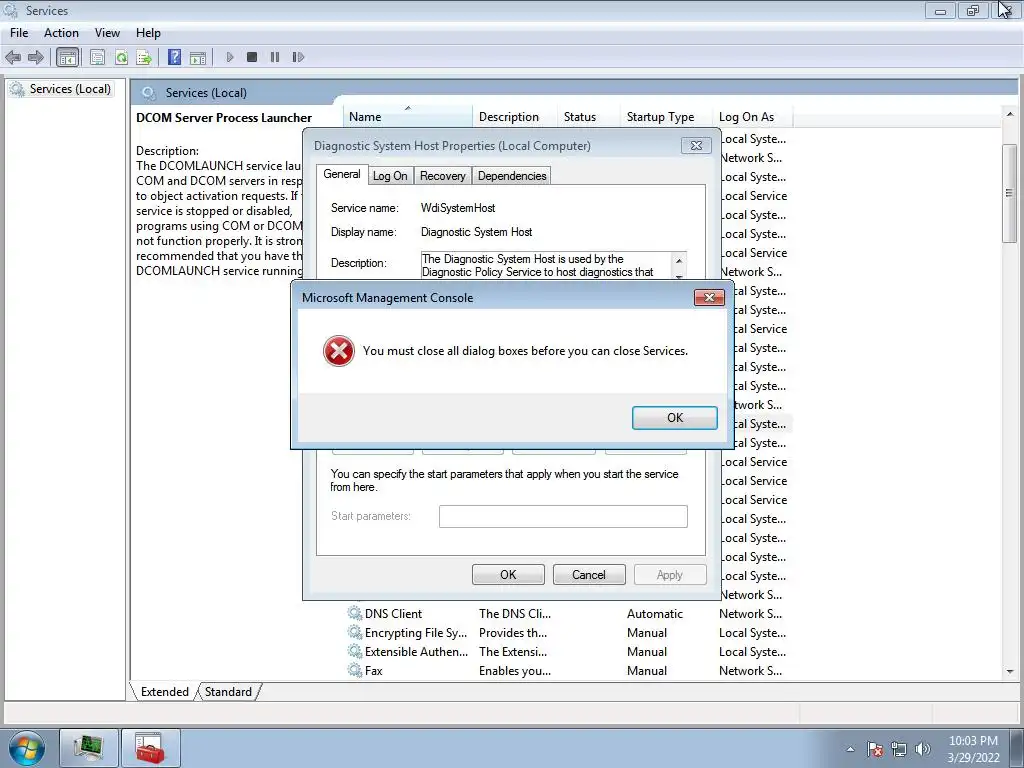
Task: Switch to the Standard view tab
Action: (x=228, y=692)
